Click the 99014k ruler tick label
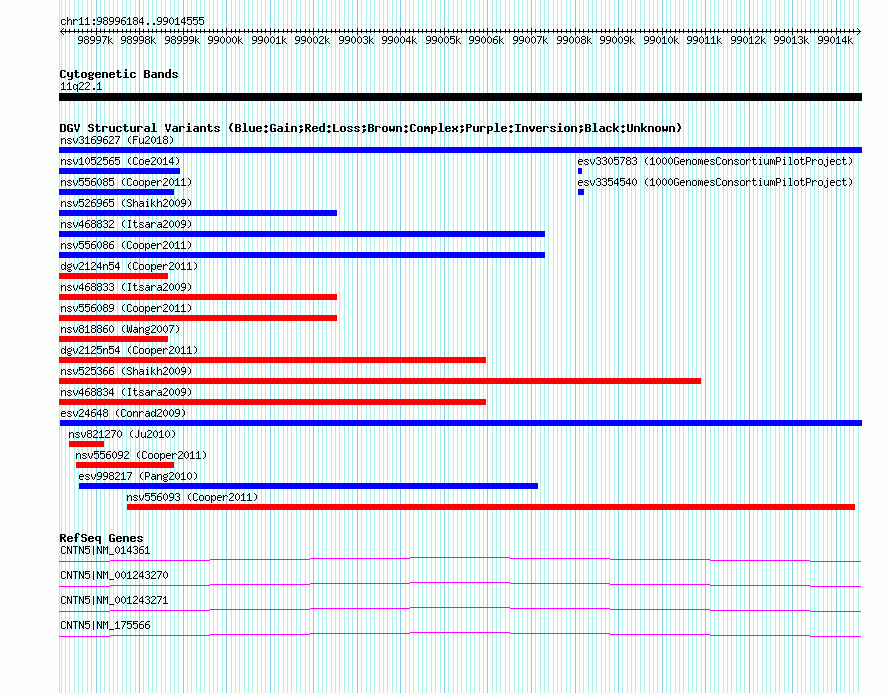 pos(835,40)
